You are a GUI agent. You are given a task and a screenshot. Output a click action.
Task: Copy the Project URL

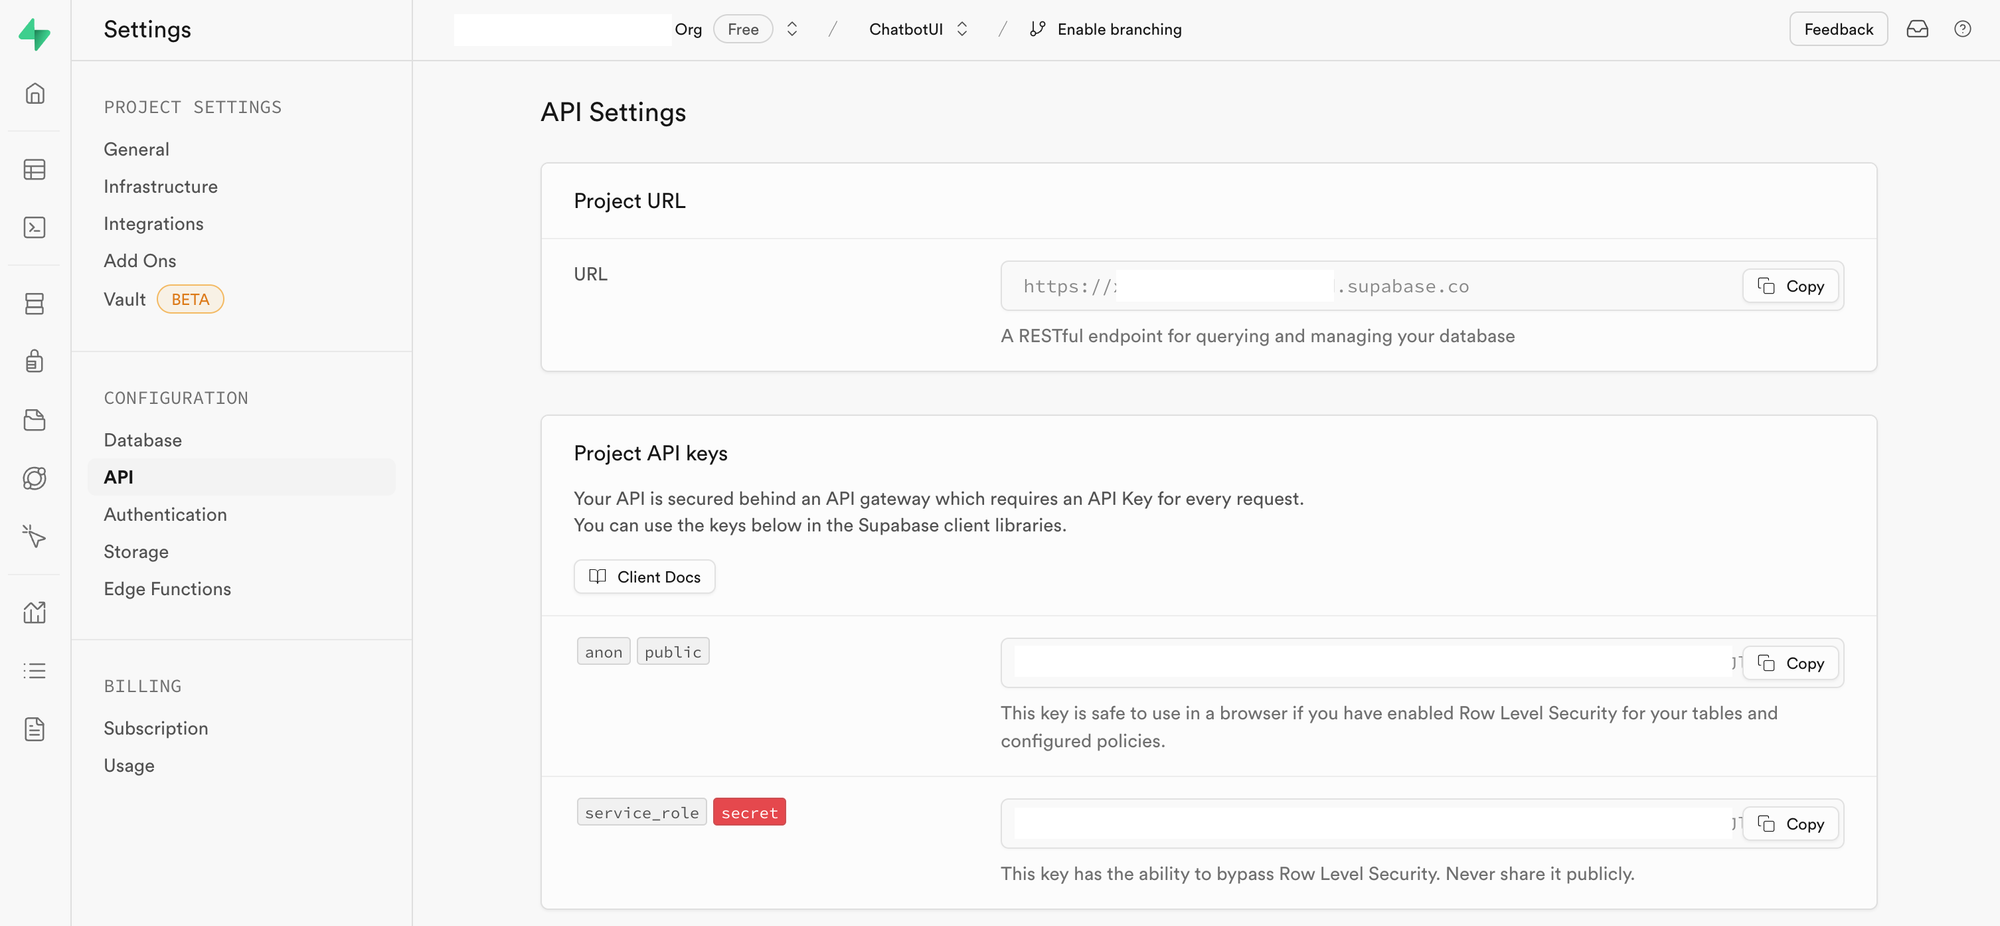[x=1790, y=286]
